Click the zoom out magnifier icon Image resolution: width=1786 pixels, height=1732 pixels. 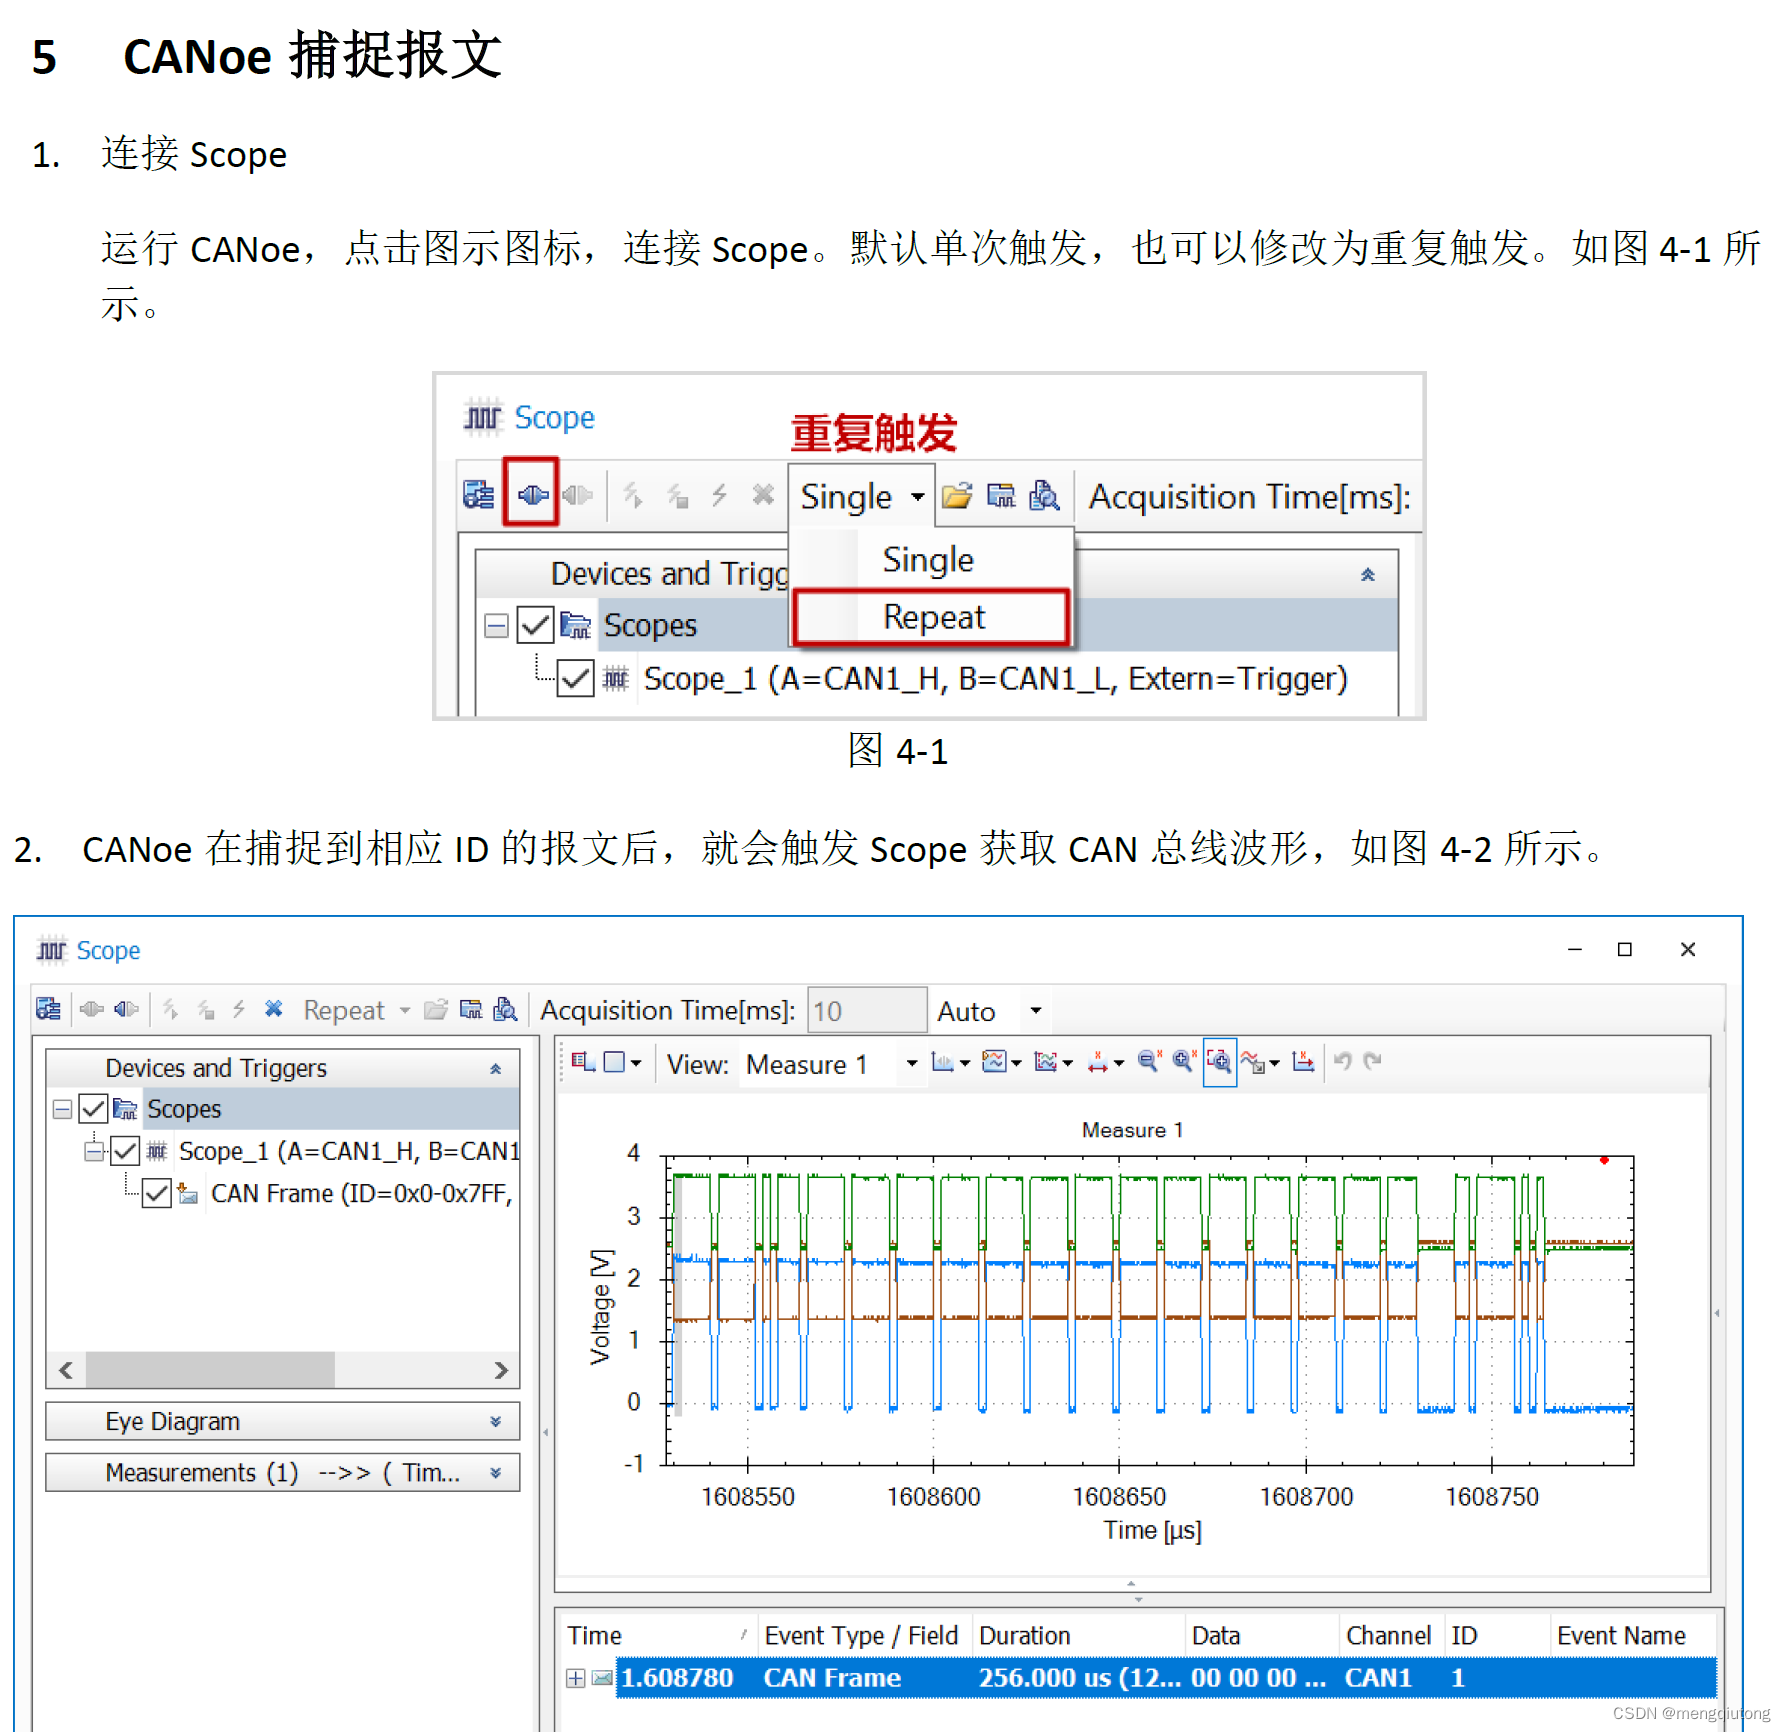[x=1149, y=1061]
